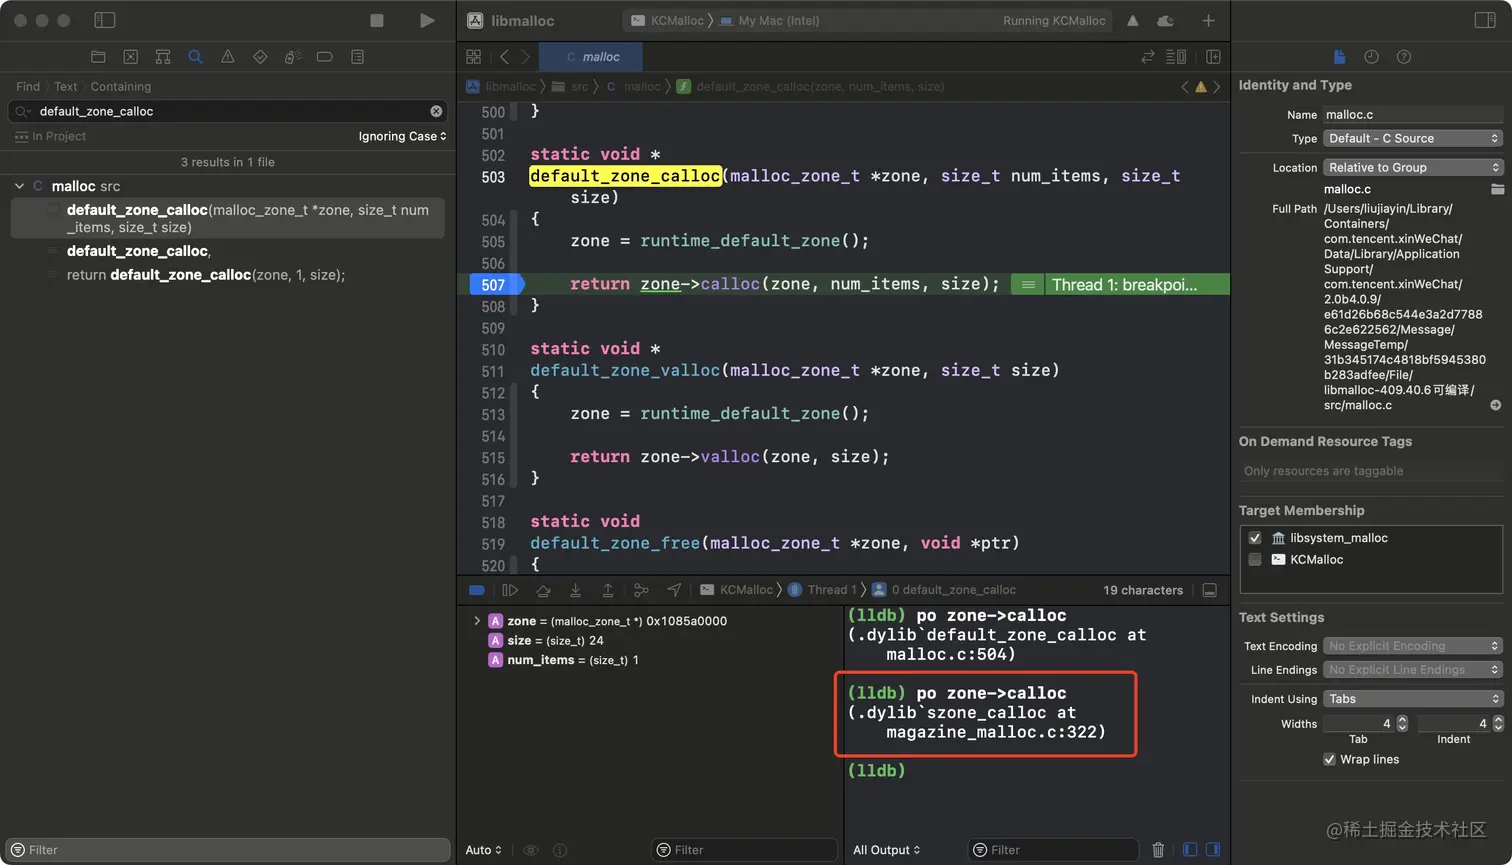Open the Test navigator diamond icon
Viewport: 1512px width, 865px height.
tap(260, 57)
